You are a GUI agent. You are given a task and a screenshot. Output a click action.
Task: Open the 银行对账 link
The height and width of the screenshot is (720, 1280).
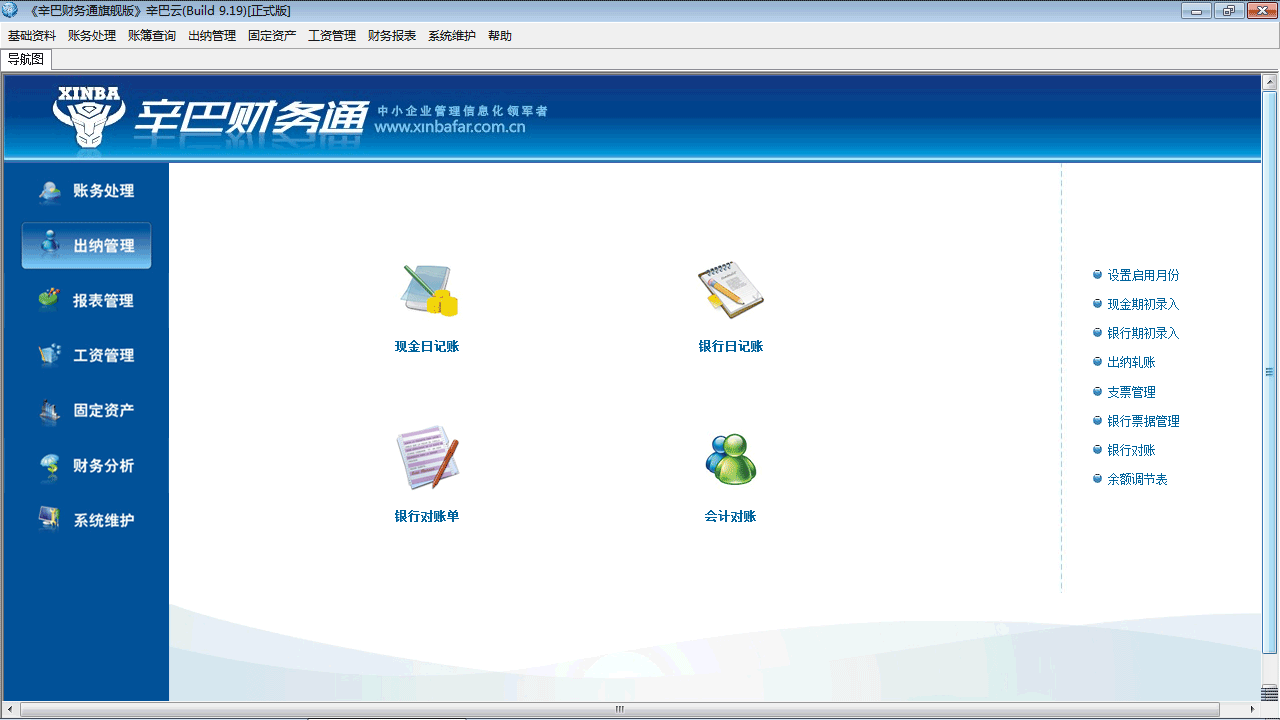[1131, 450]
